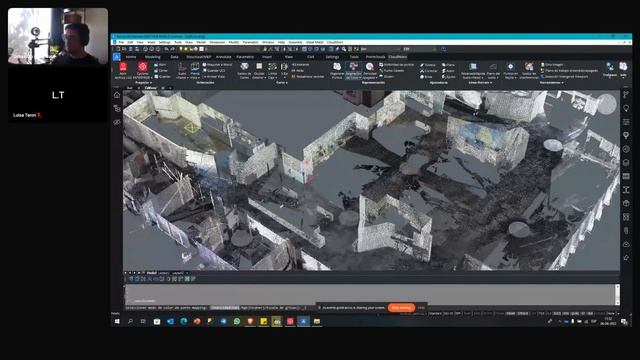
Task: Click the Planta vista orientation icon
Action: 195,67
